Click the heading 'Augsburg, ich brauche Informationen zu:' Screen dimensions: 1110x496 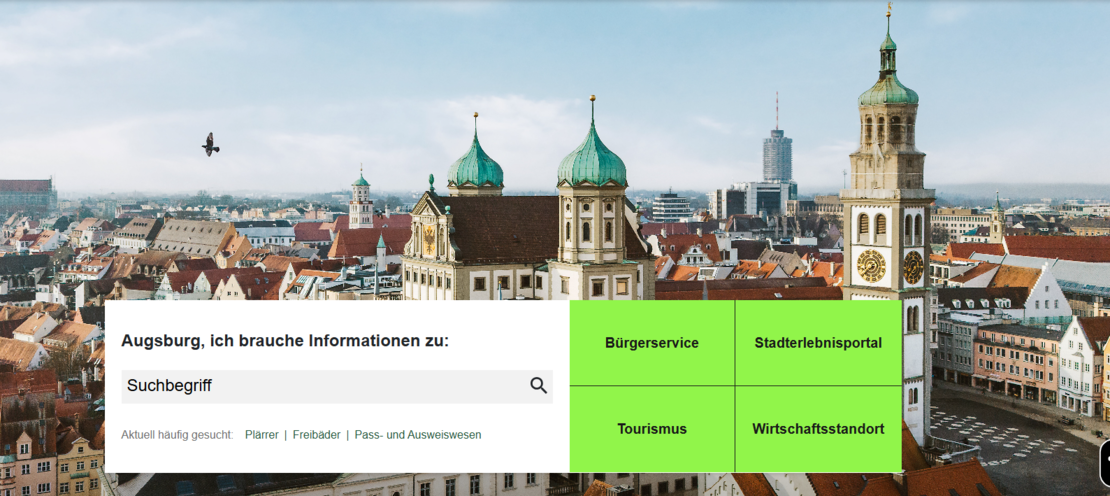pos(285,341)
